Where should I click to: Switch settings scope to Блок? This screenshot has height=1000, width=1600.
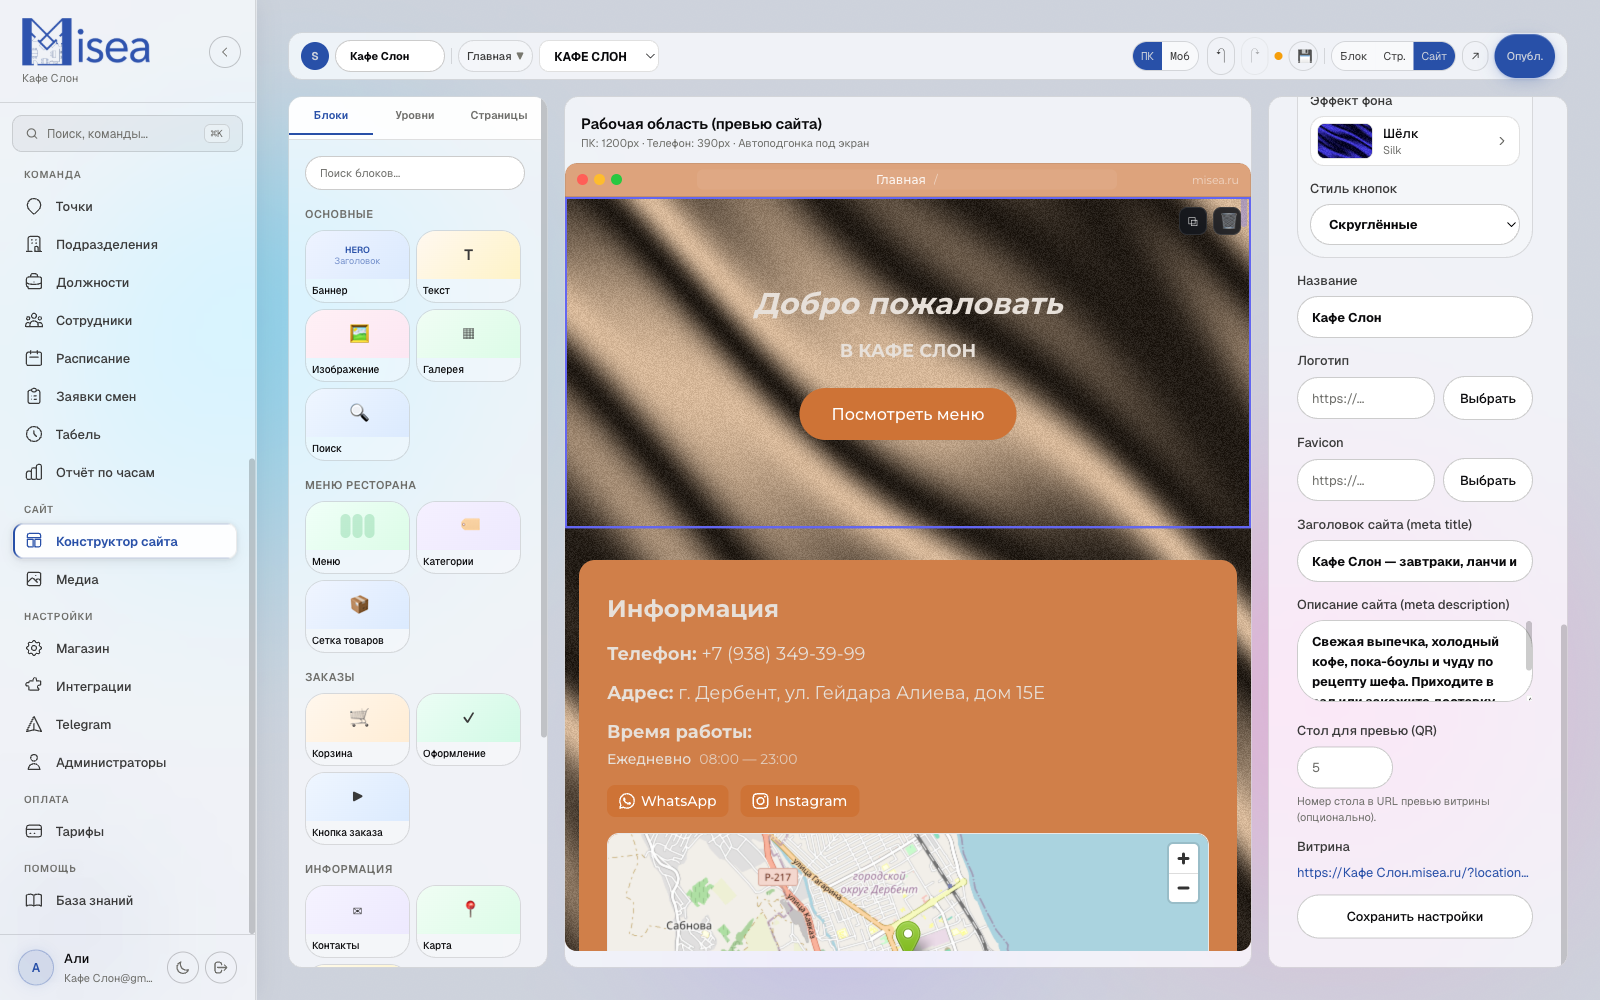(x=1353, y=56)
